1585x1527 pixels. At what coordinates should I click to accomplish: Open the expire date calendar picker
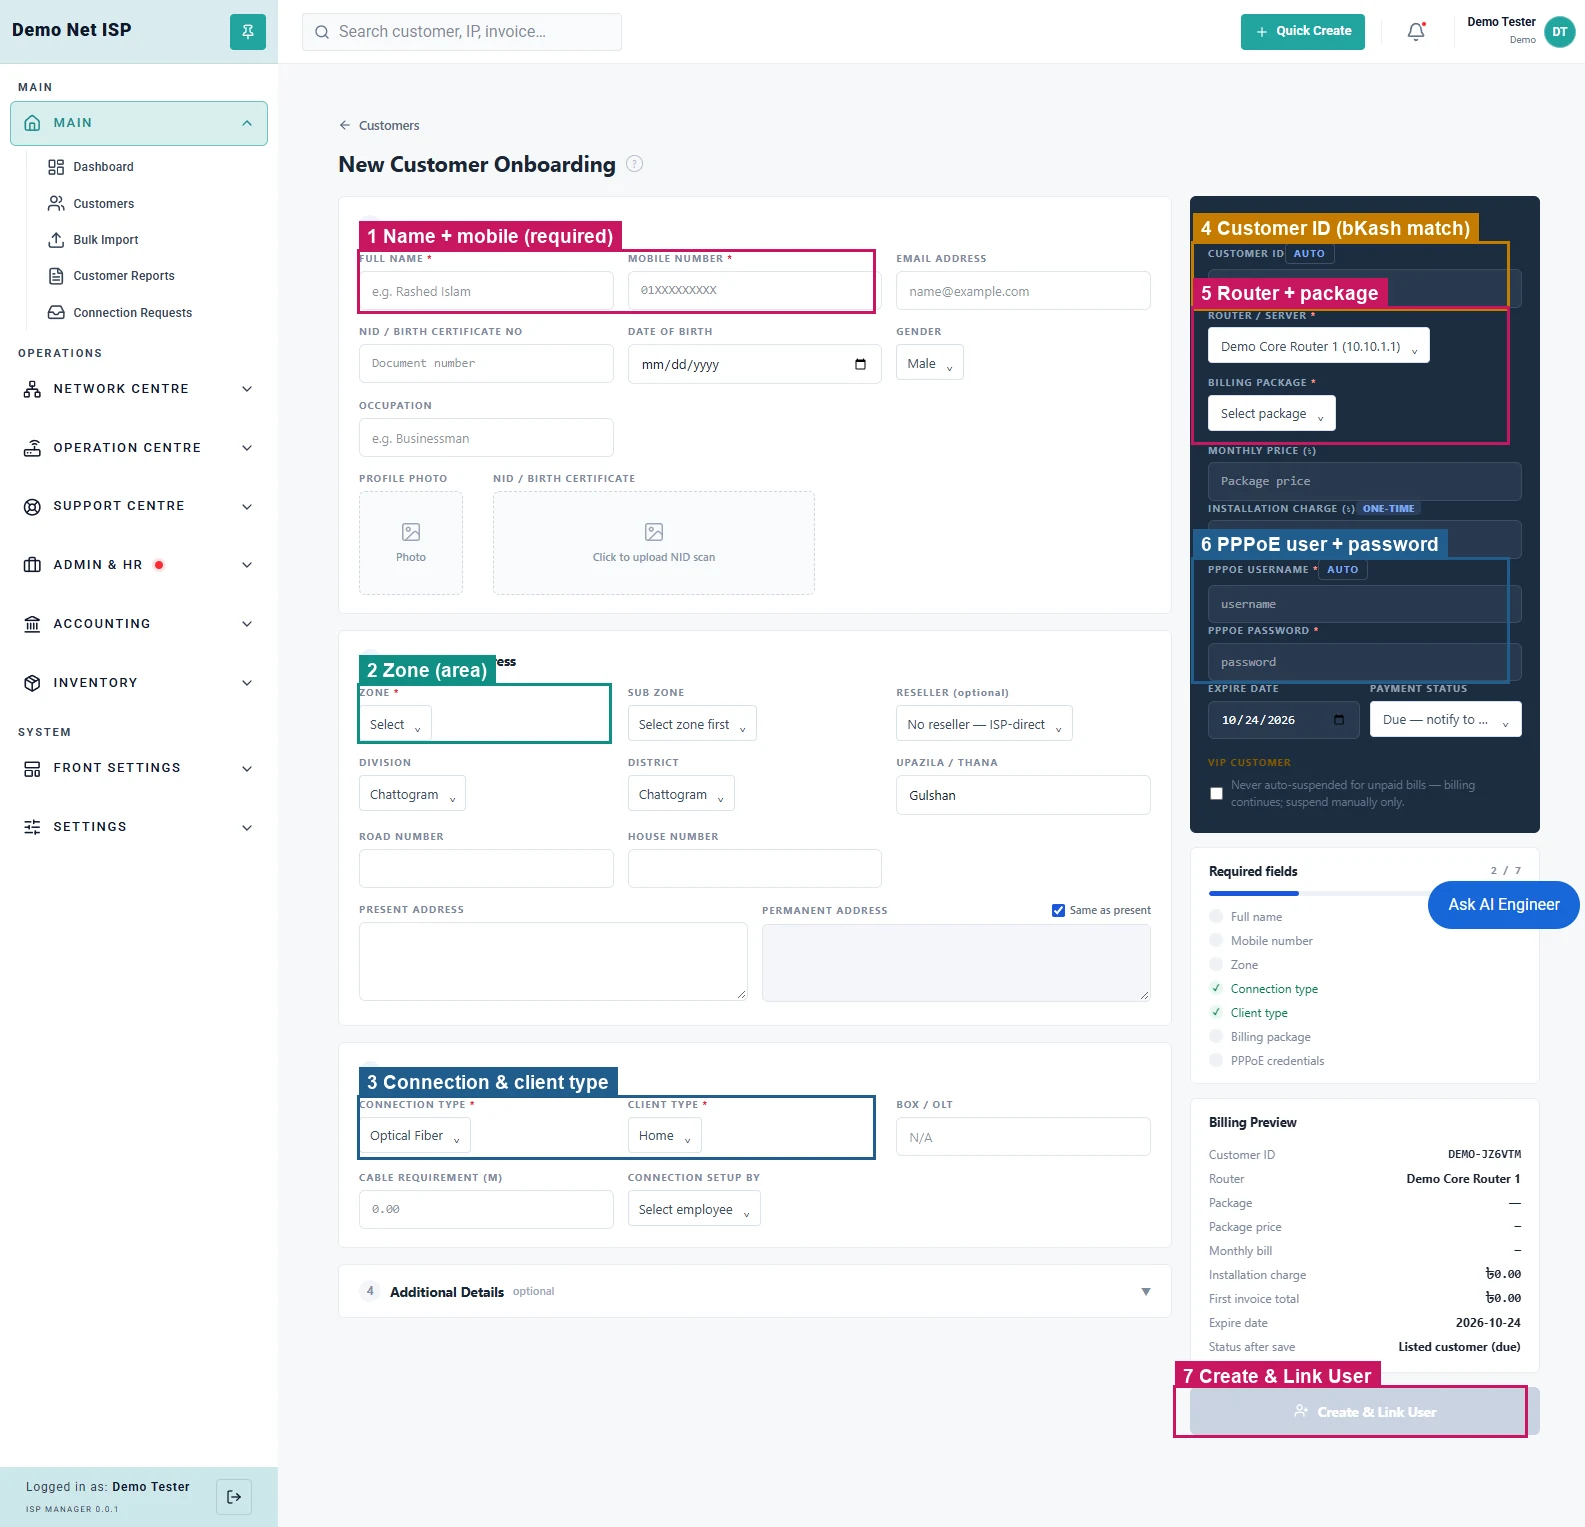point(1339,720)
